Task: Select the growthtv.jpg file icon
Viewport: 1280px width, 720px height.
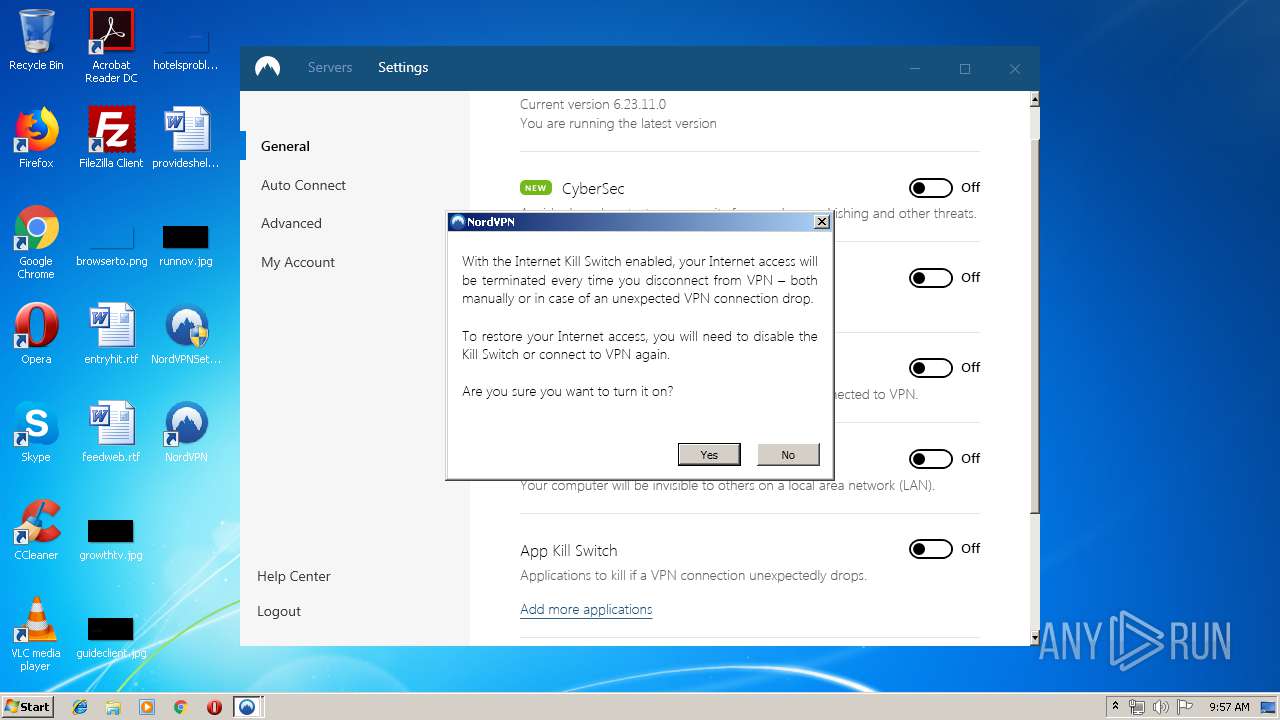Action: click(x=111, y=539)
